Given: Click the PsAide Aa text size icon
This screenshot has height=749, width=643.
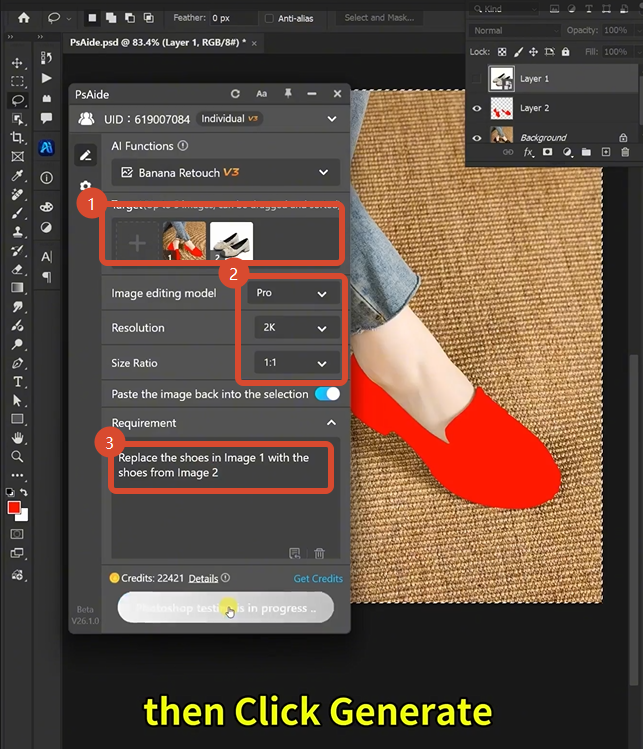Looking at the screenshot, I should (x=261, y=94).
